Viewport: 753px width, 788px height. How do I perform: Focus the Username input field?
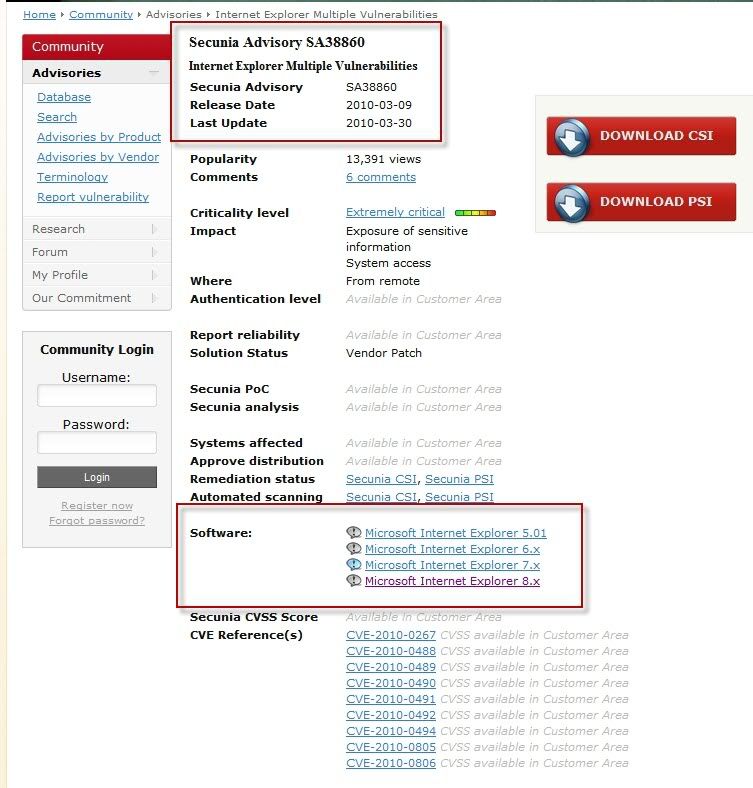click(97, 396)
